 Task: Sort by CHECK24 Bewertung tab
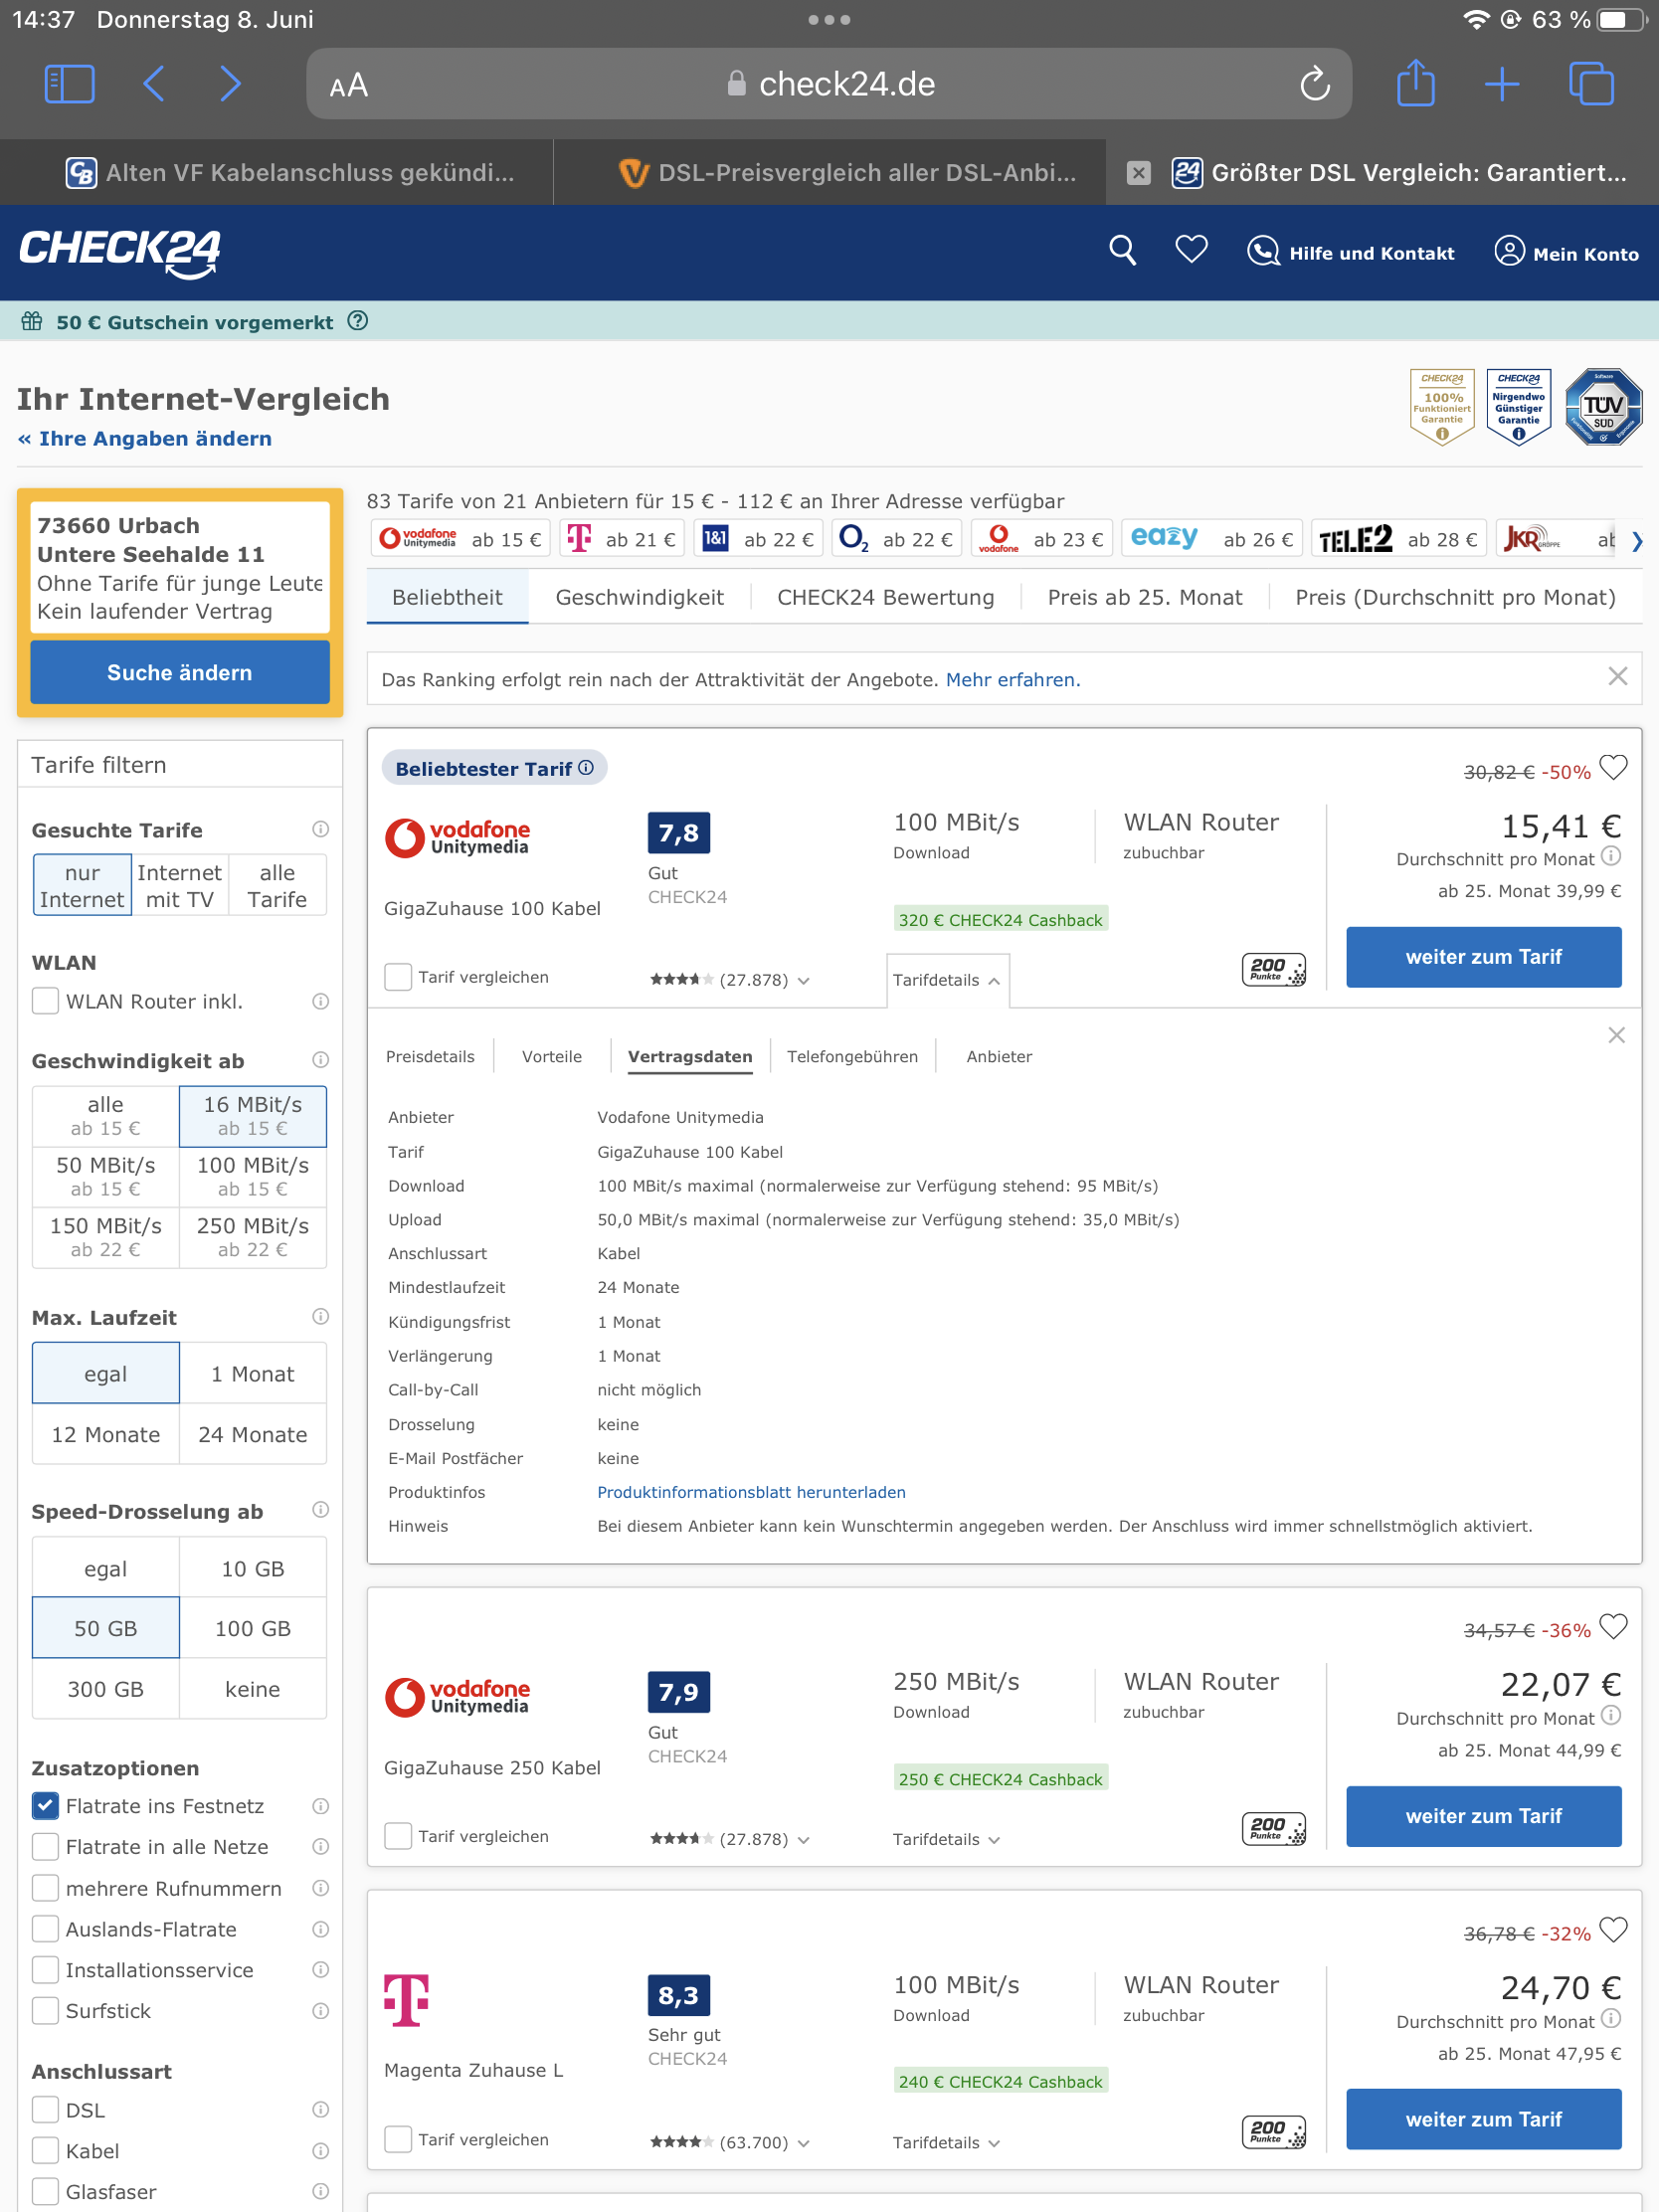click(x=885, y=597)
